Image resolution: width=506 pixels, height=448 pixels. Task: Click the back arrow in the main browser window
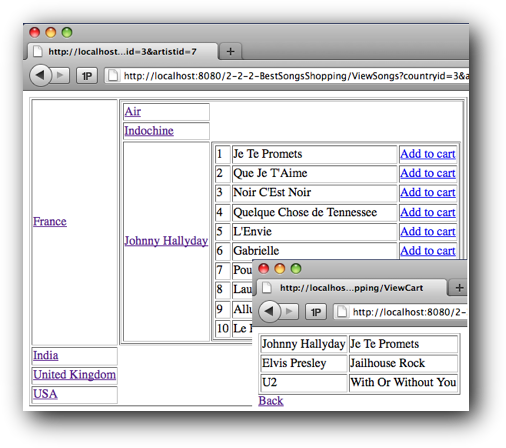40,75
